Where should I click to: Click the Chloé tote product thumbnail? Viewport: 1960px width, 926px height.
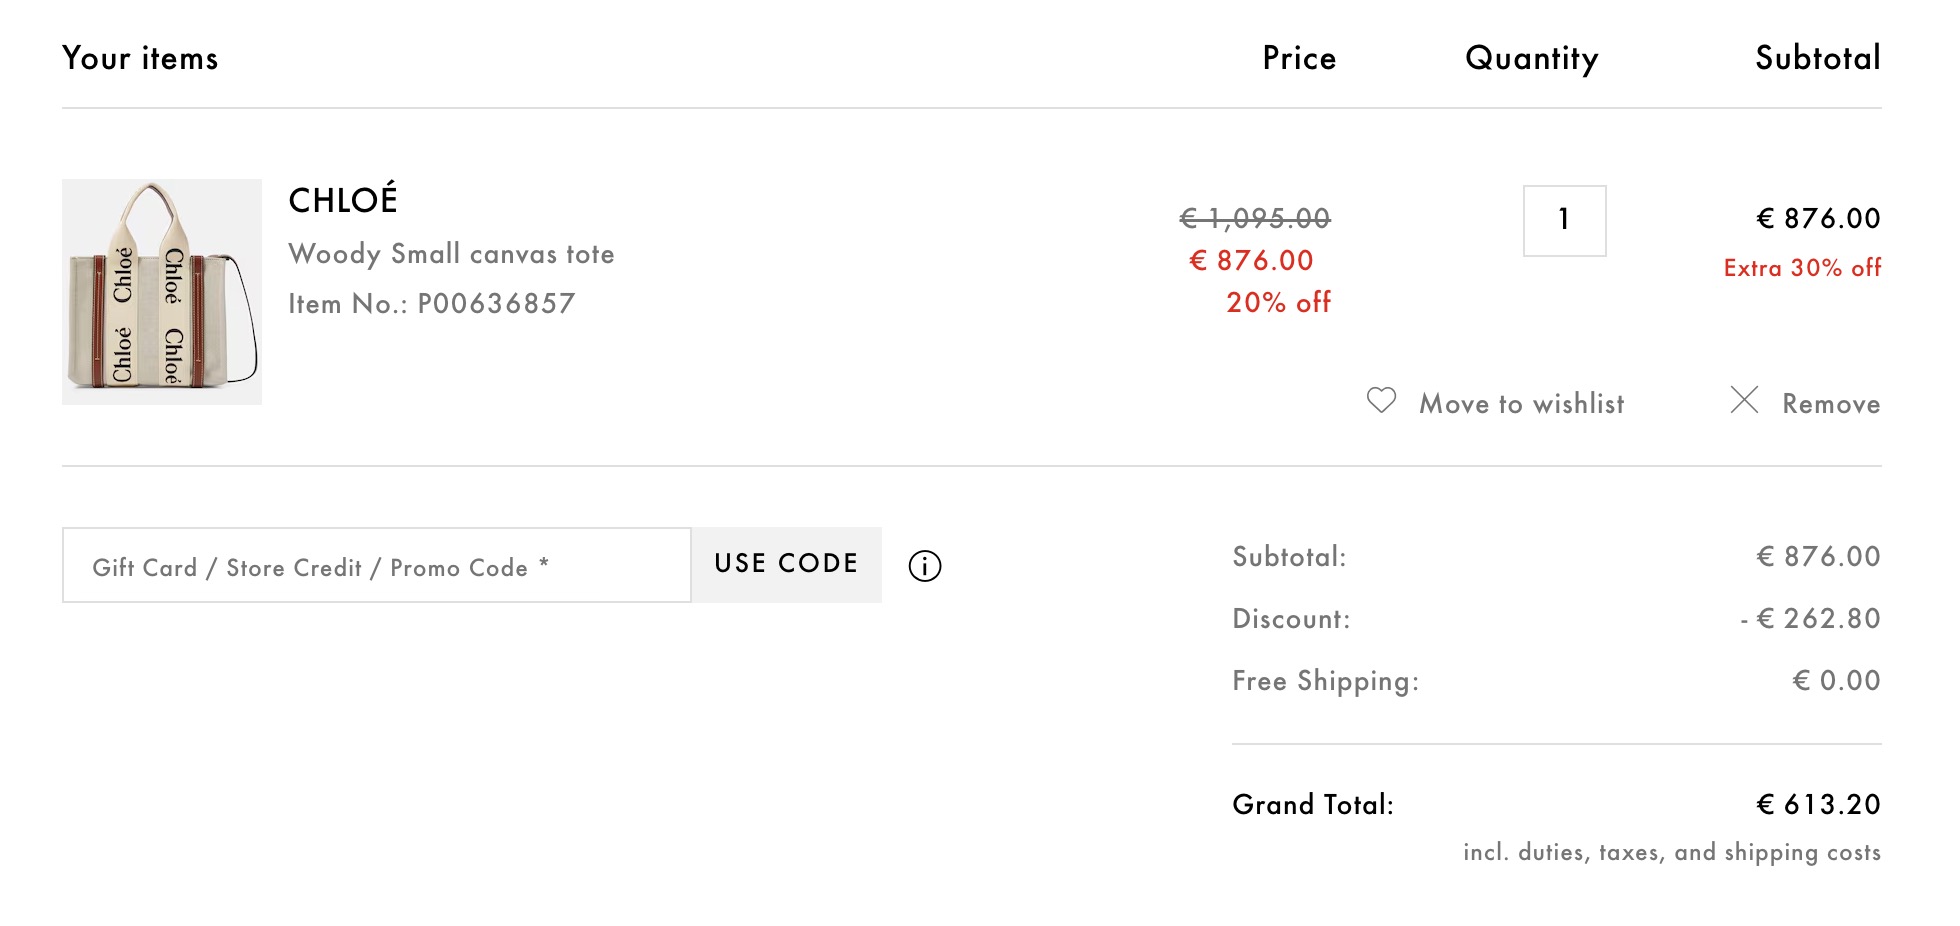pos(160,290)
